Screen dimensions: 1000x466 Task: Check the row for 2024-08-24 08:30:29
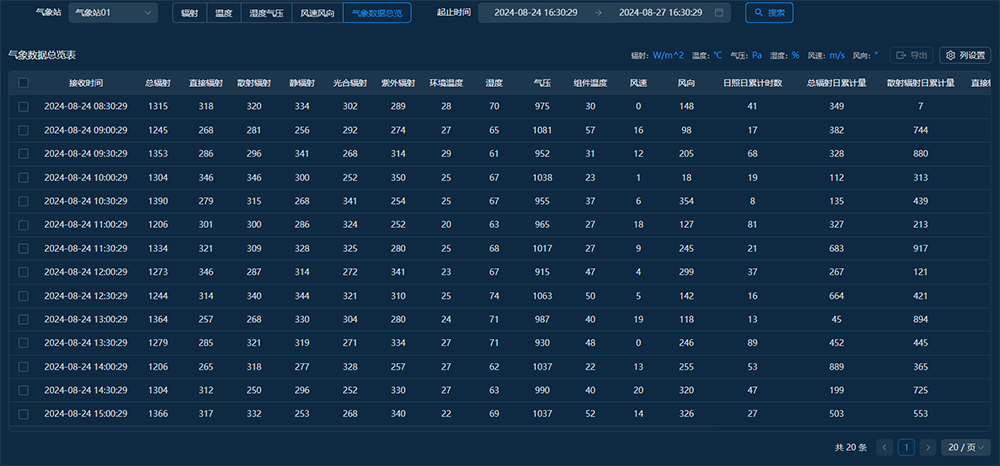(24, 106)
